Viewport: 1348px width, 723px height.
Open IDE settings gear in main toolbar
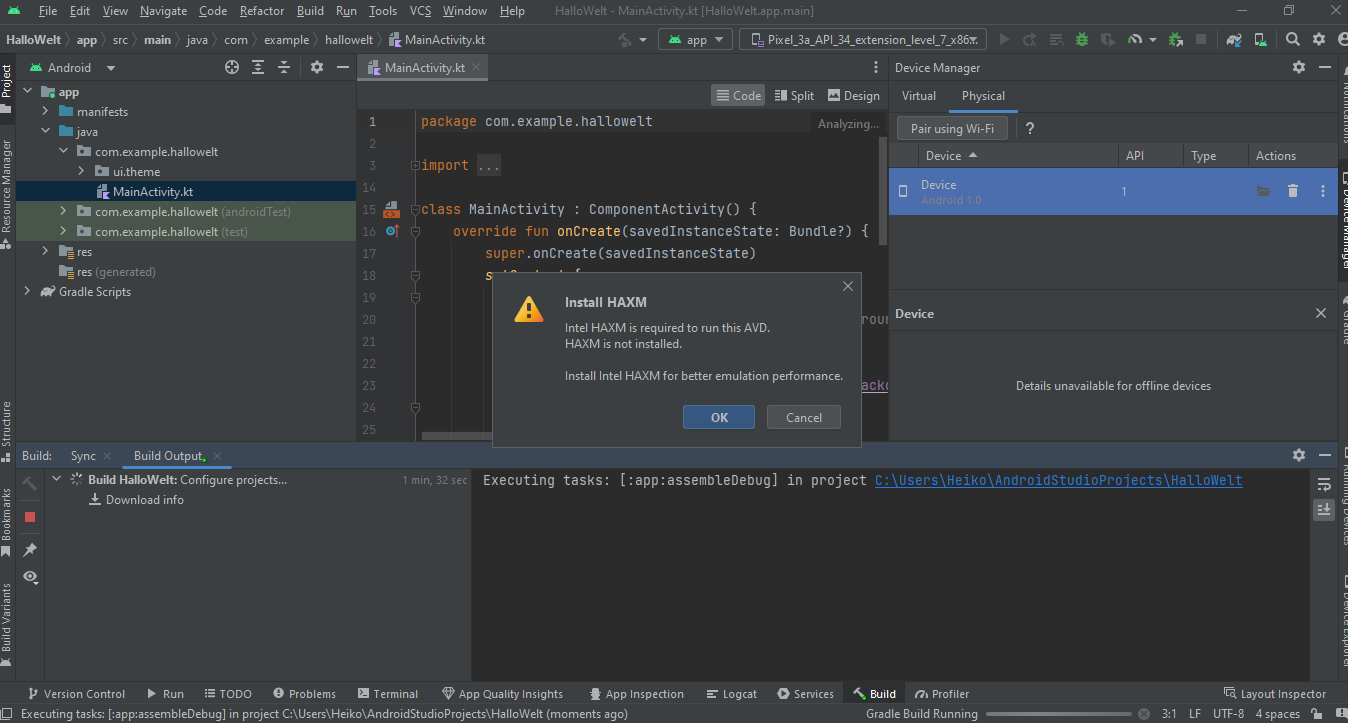pyautogui.click(x=1319, y=40)
